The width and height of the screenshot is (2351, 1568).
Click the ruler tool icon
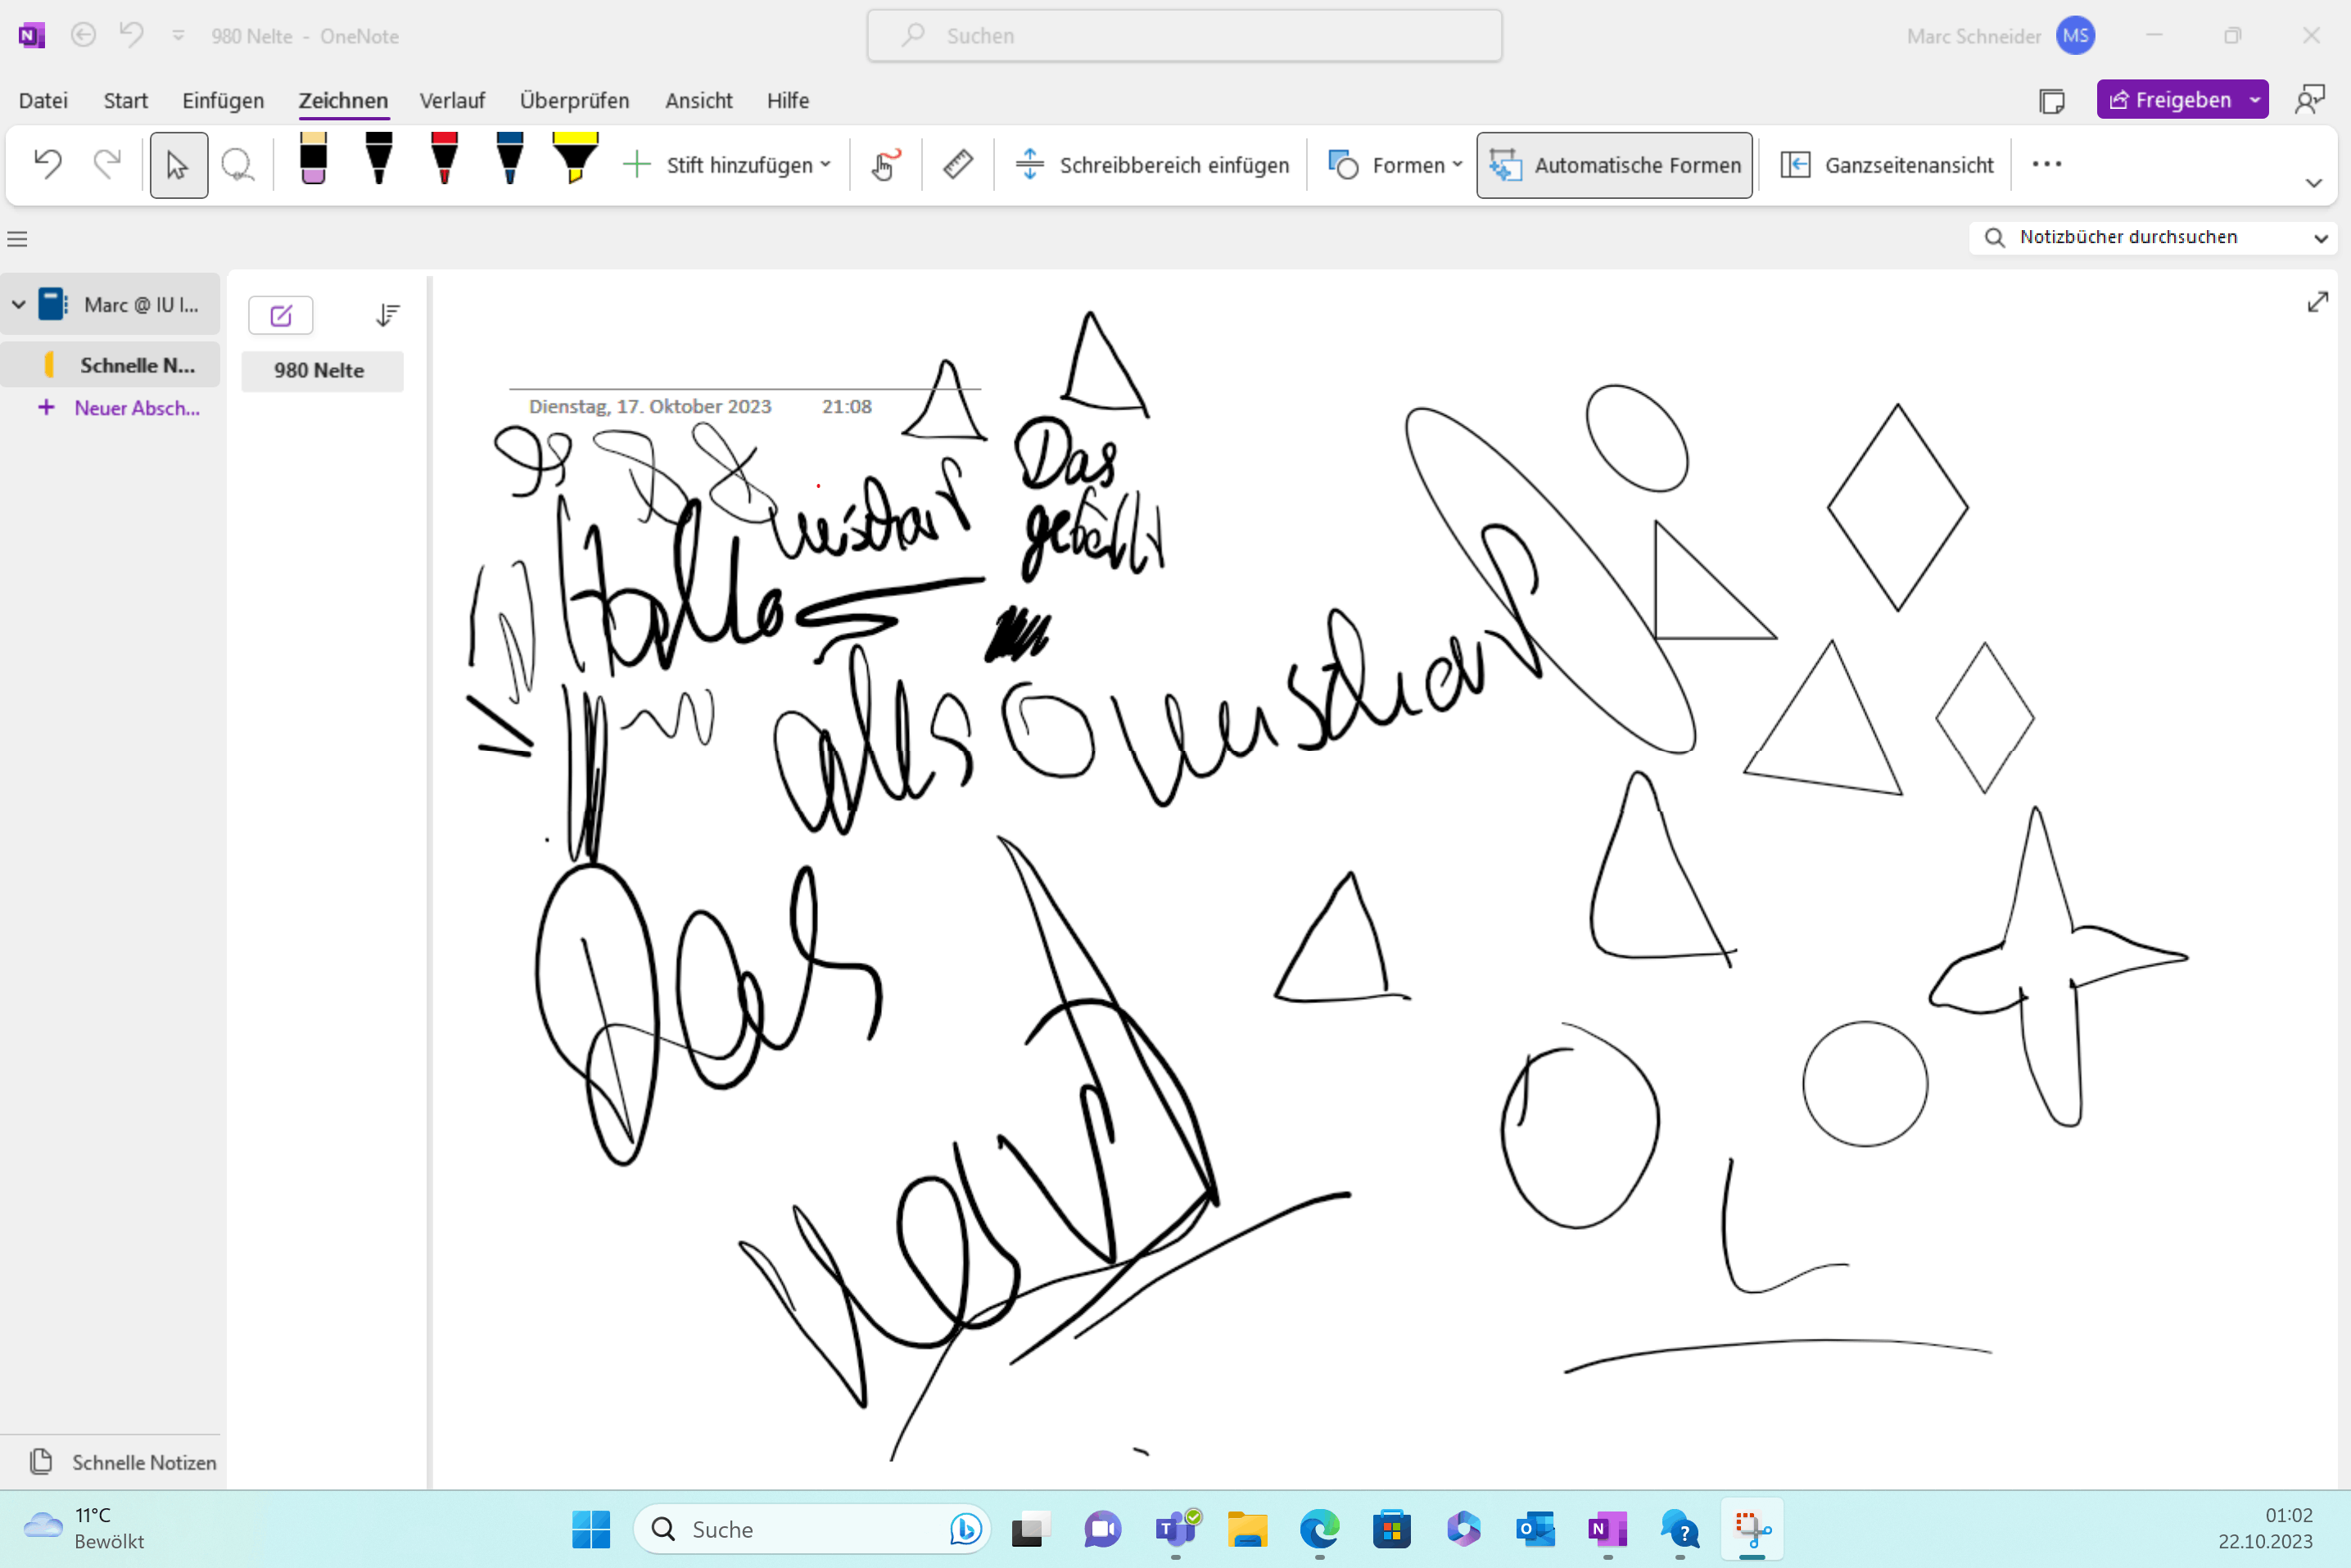point(957,164)
